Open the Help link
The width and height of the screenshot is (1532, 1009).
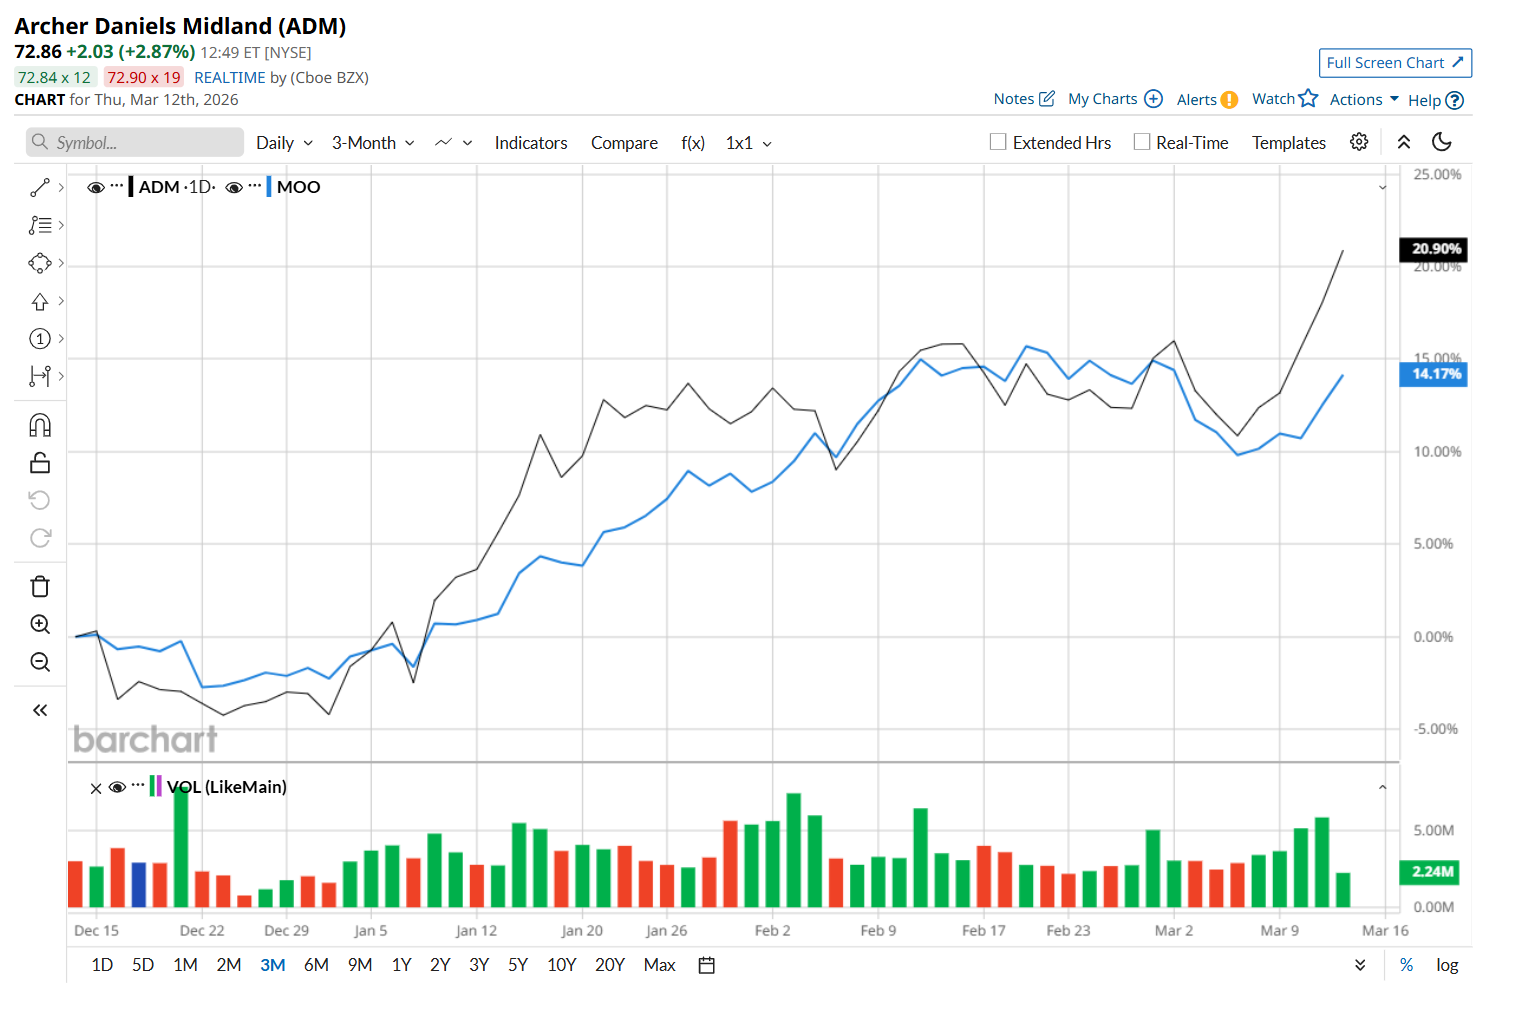point(1436,100)
